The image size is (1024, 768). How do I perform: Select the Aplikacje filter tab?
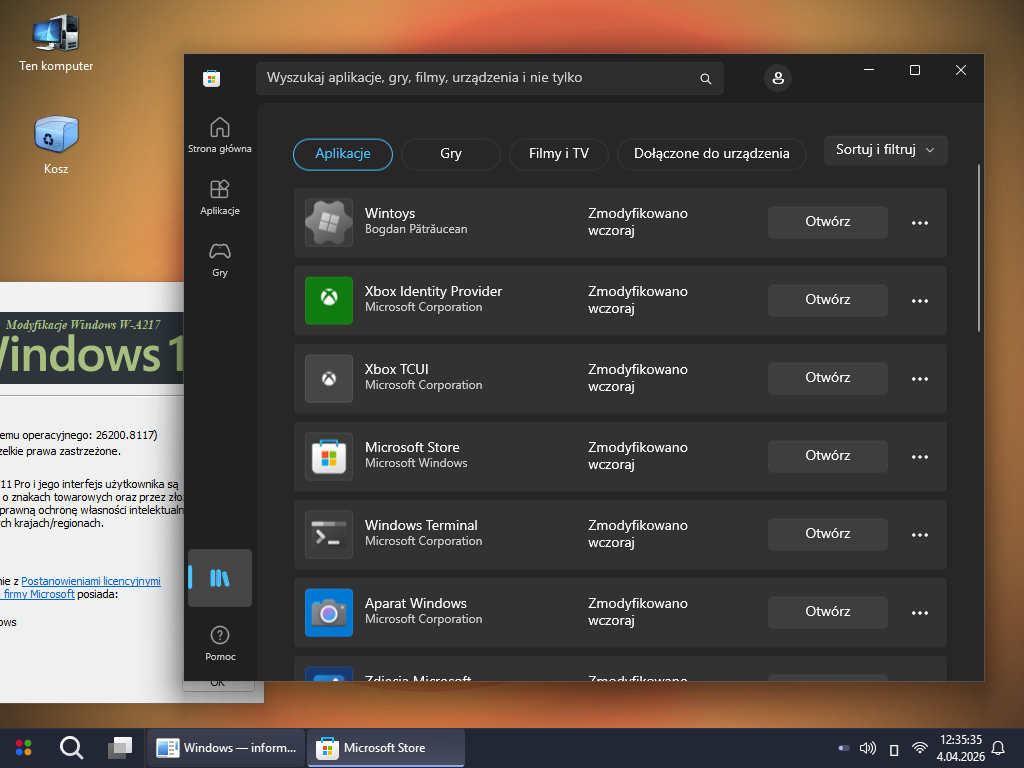pos(343,154)
